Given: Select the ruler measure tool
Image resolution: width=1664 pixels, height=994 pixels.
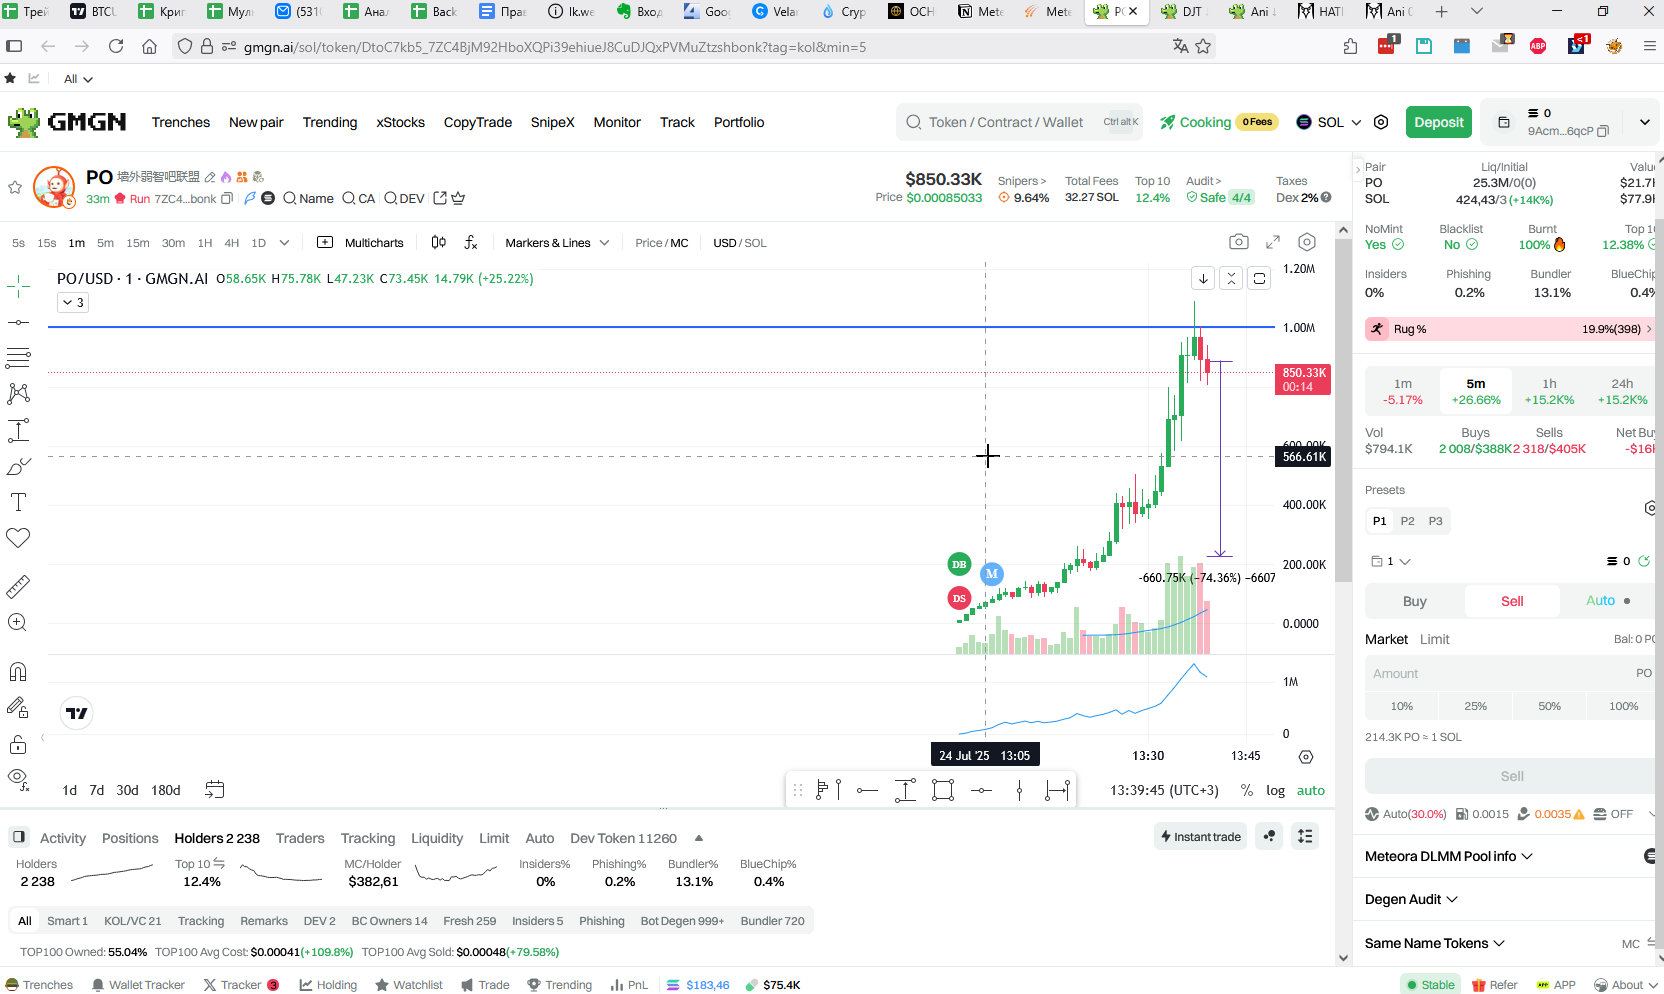Looking at the screenshot, I should pos(18,586).
